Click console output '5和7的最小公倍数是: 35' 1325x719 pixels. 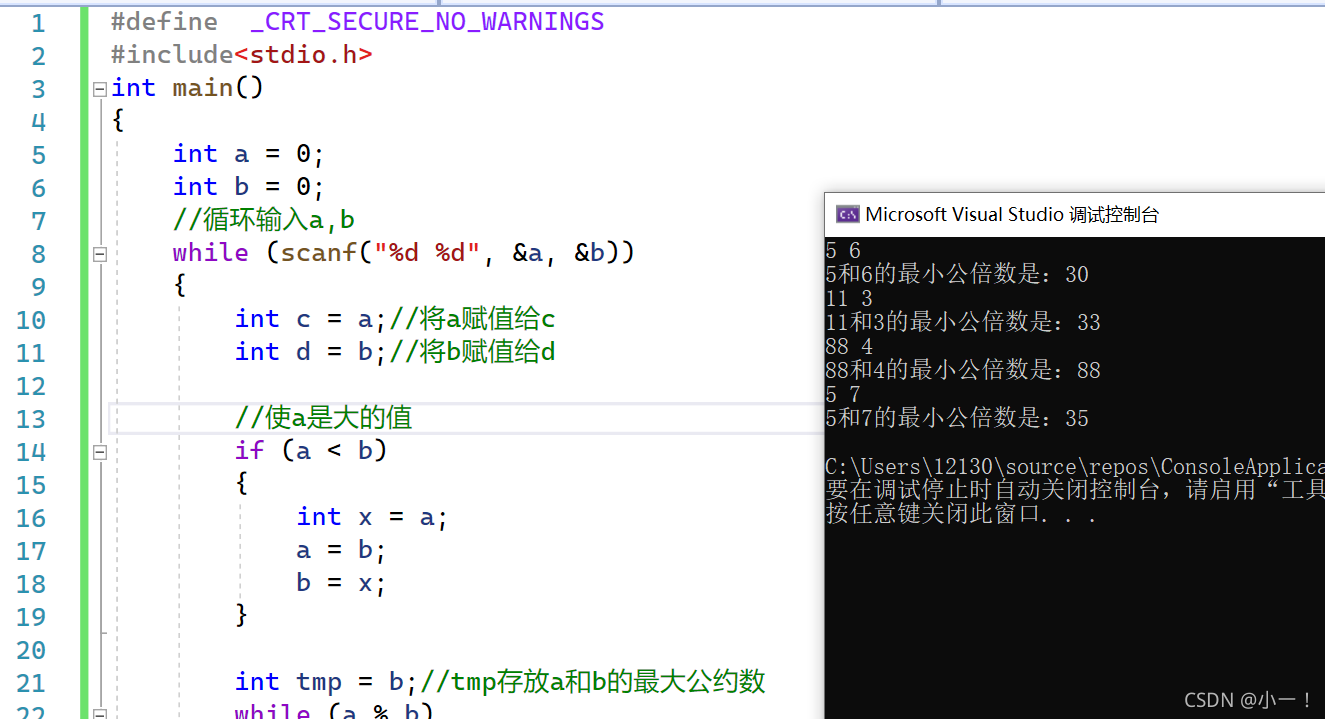(958, 418)
